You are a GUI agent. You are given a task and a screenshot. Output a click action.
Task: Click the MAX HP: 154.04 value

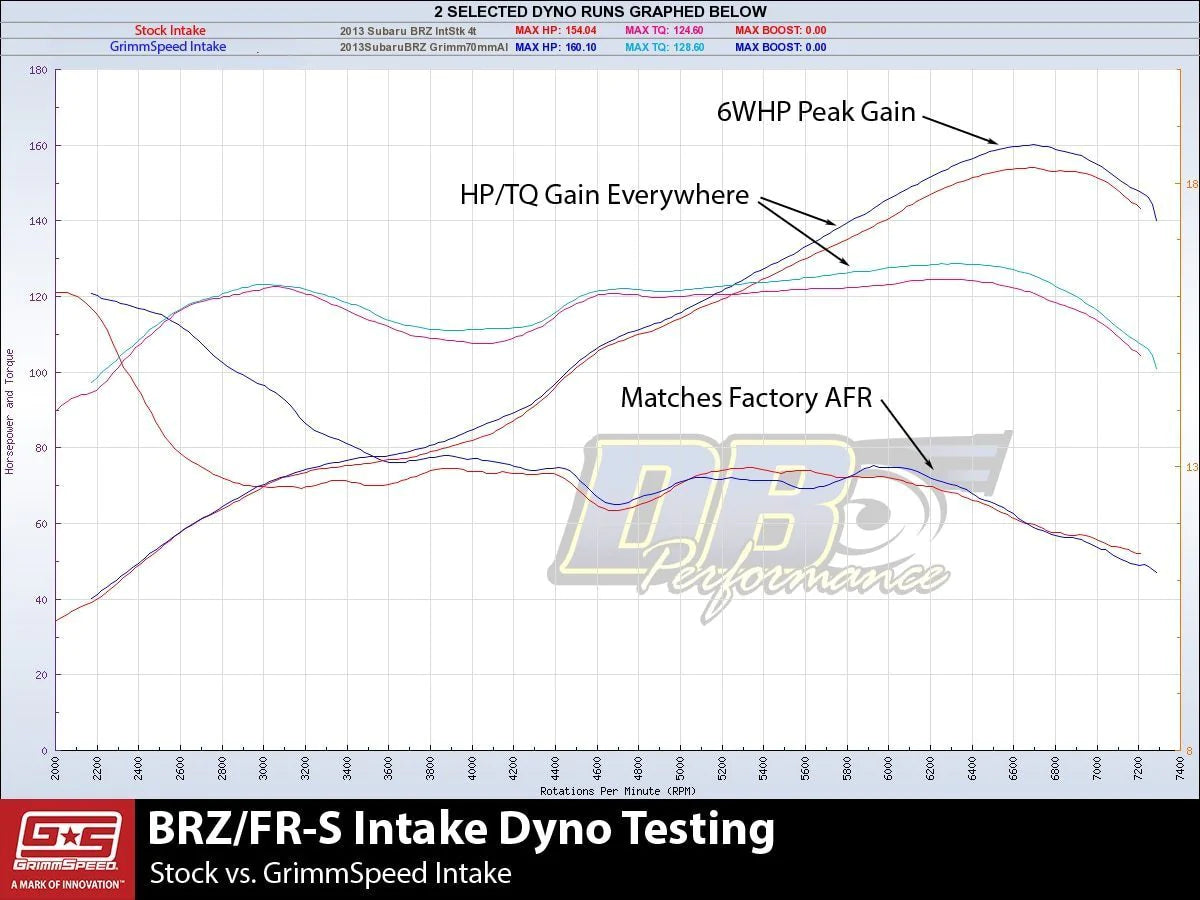(555, 31)
